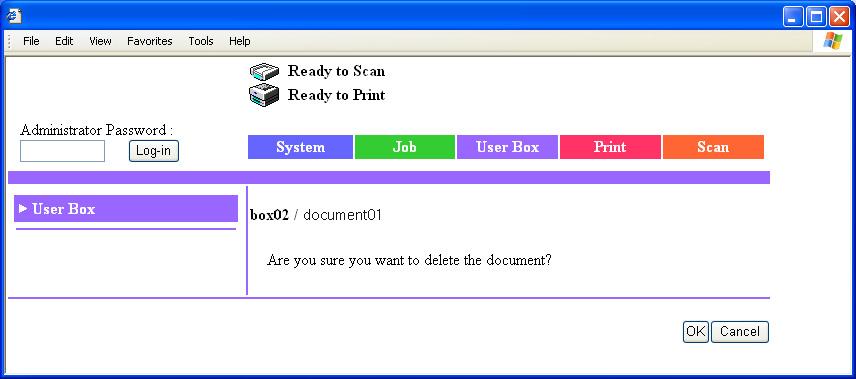Select User Box in the sidebar

pos(126,209)
